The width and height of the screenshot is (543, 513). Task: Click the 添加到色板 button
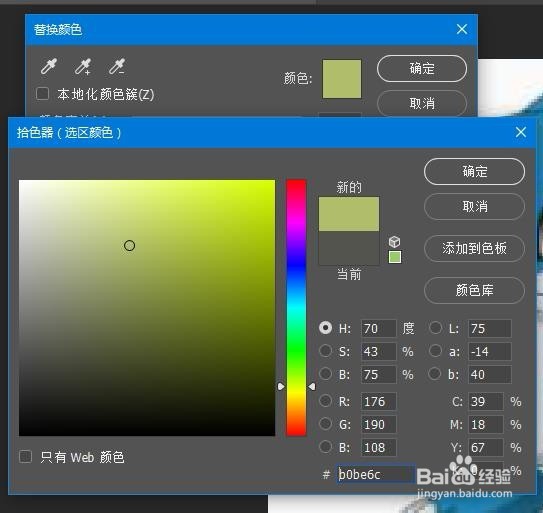(x=474, y=248)
